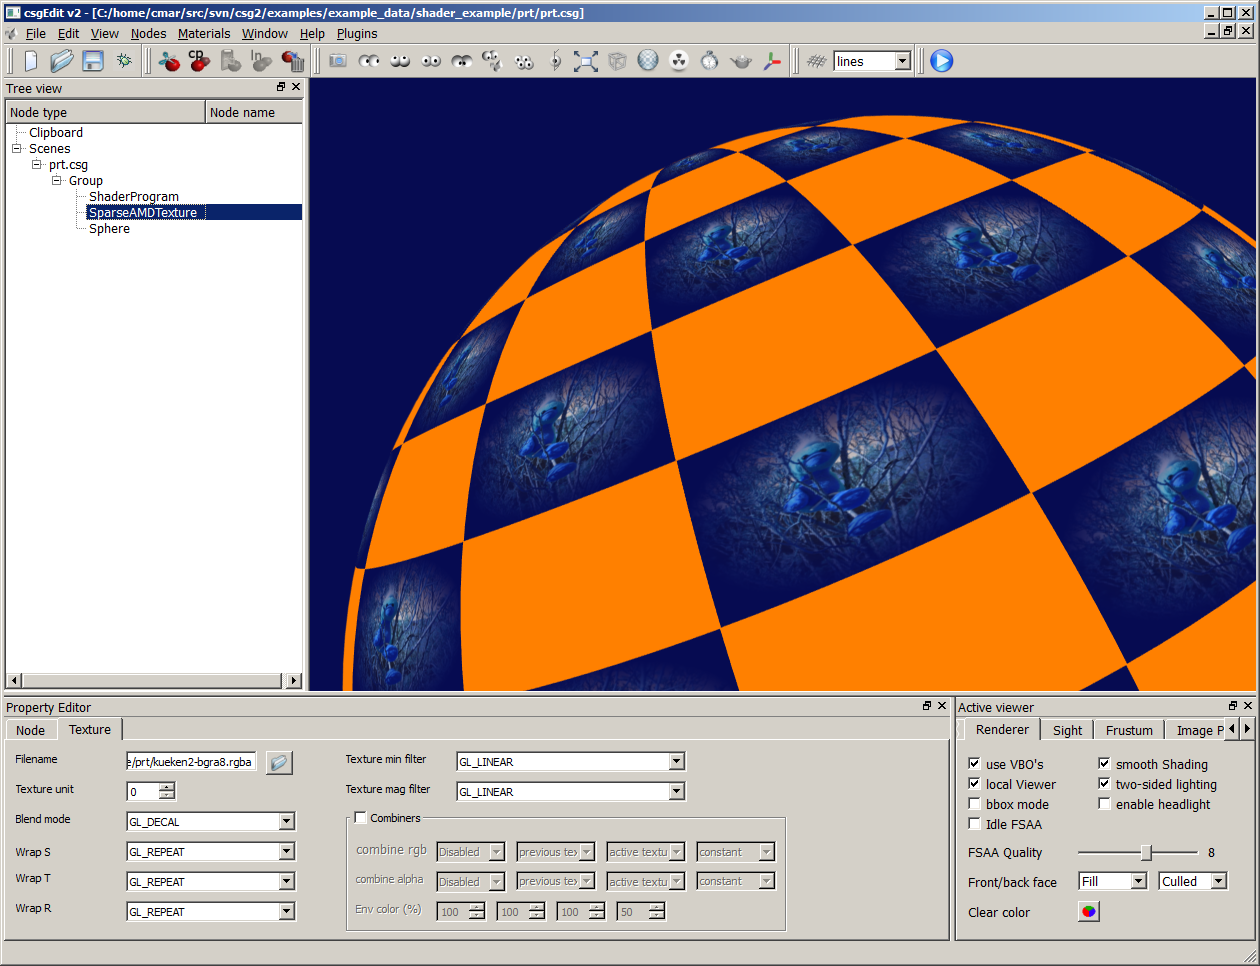Select the Sphere node in tree
The height and width of the screenshot is (966, 1260).
click(x=109, y=229)
